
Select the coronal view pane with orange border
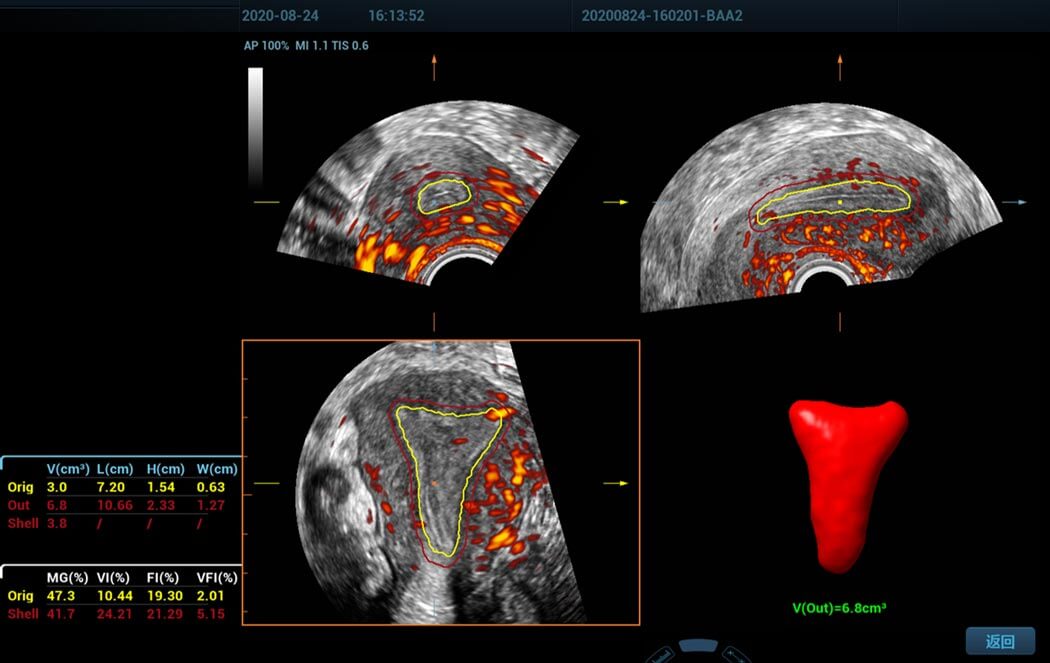pyautogui.click(x=440, y=482)
